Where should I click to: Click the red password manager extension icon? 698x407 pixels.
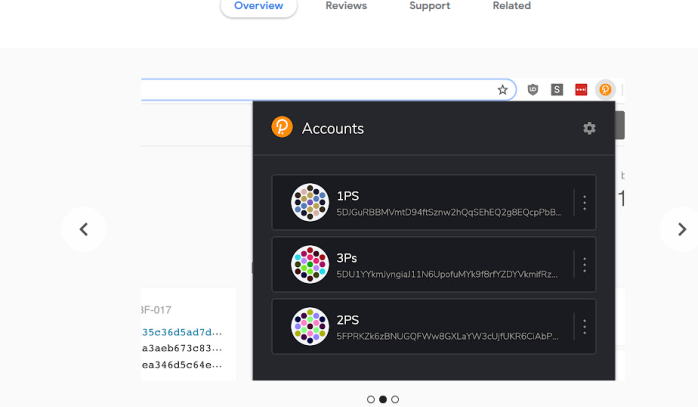coord(581,90)
